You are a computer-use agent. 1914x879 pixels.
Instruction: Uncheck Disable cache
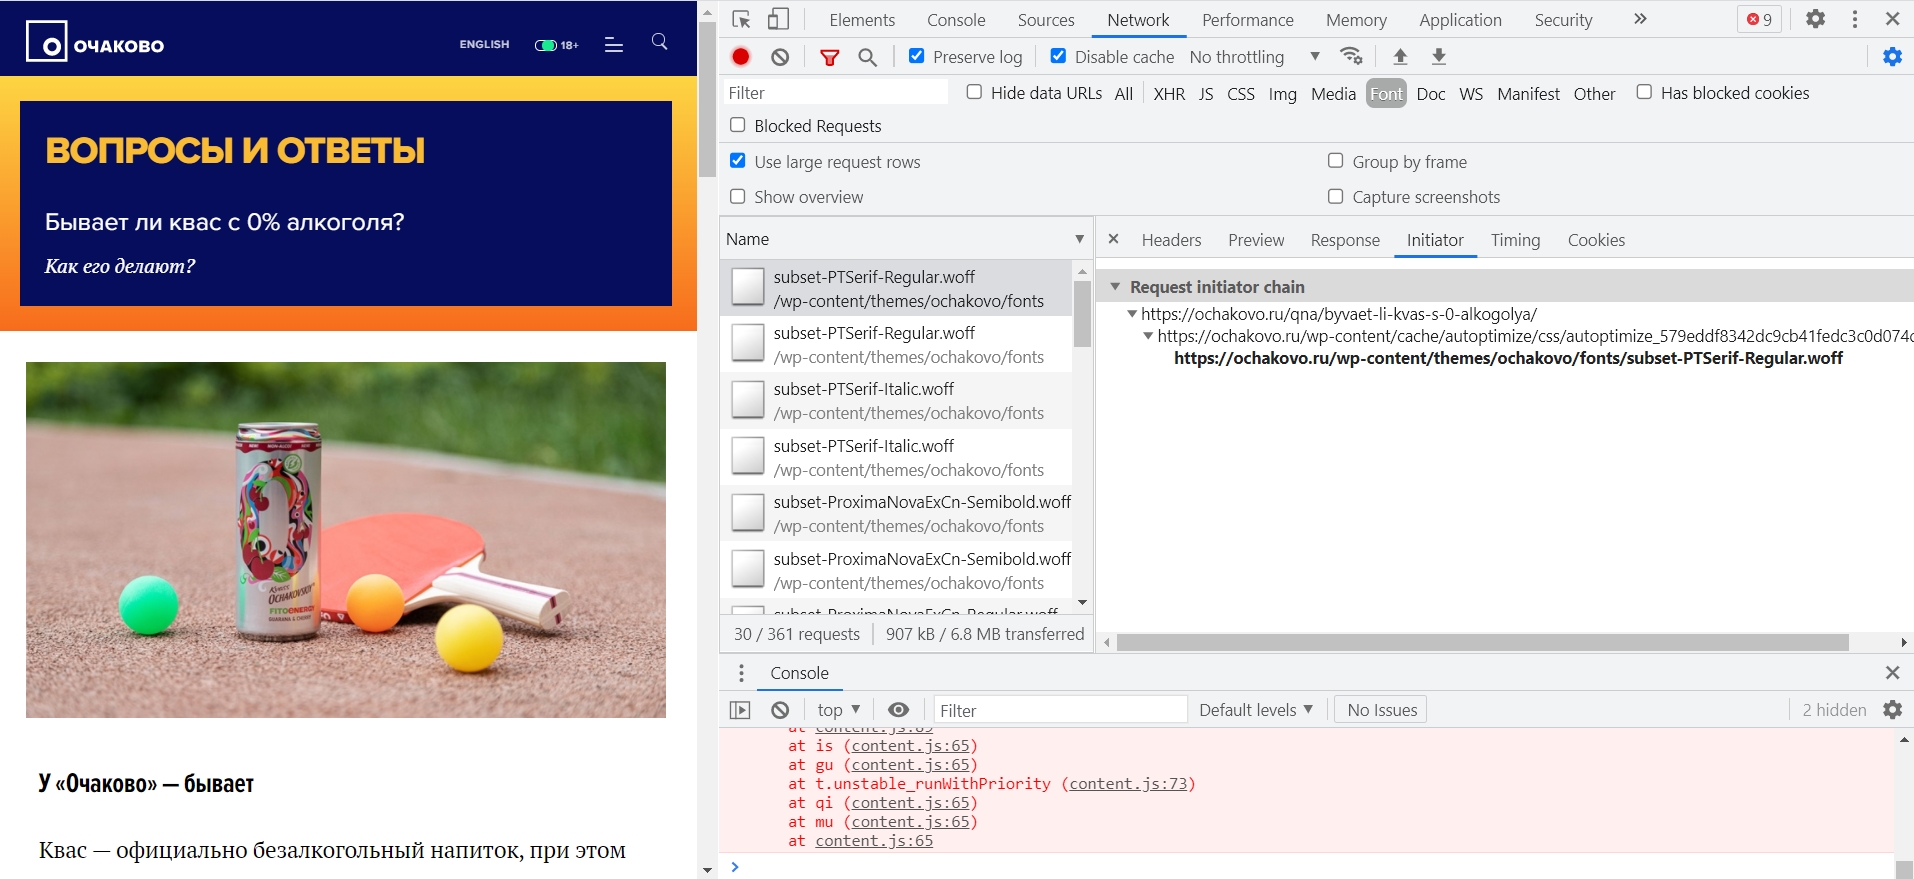point(1058,56)
